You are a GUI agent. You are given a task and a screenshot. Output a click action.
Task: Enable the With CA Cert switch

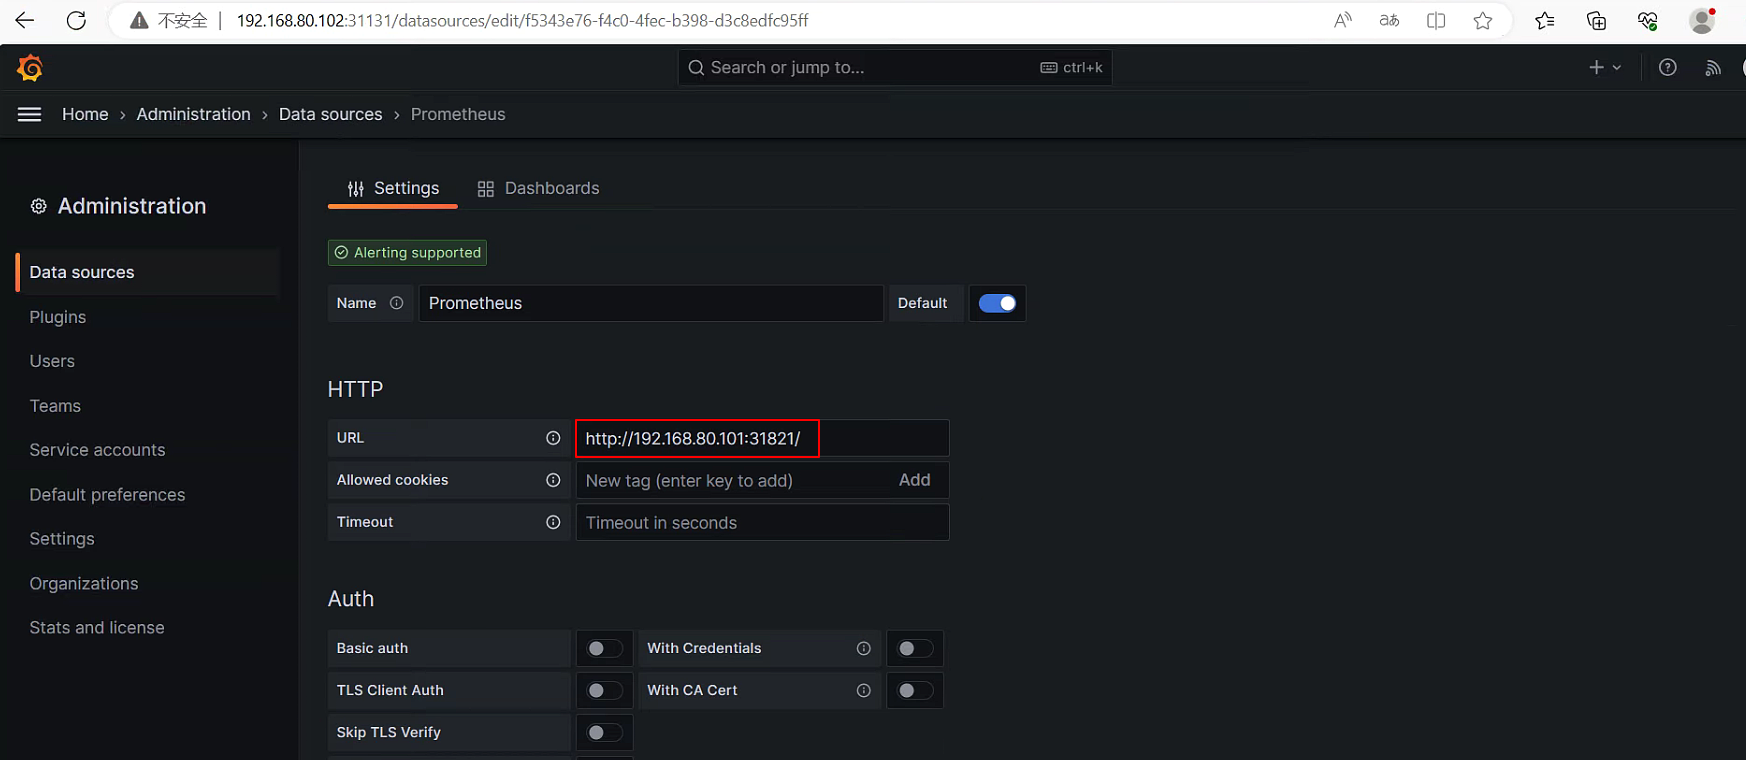coord(915,690)
